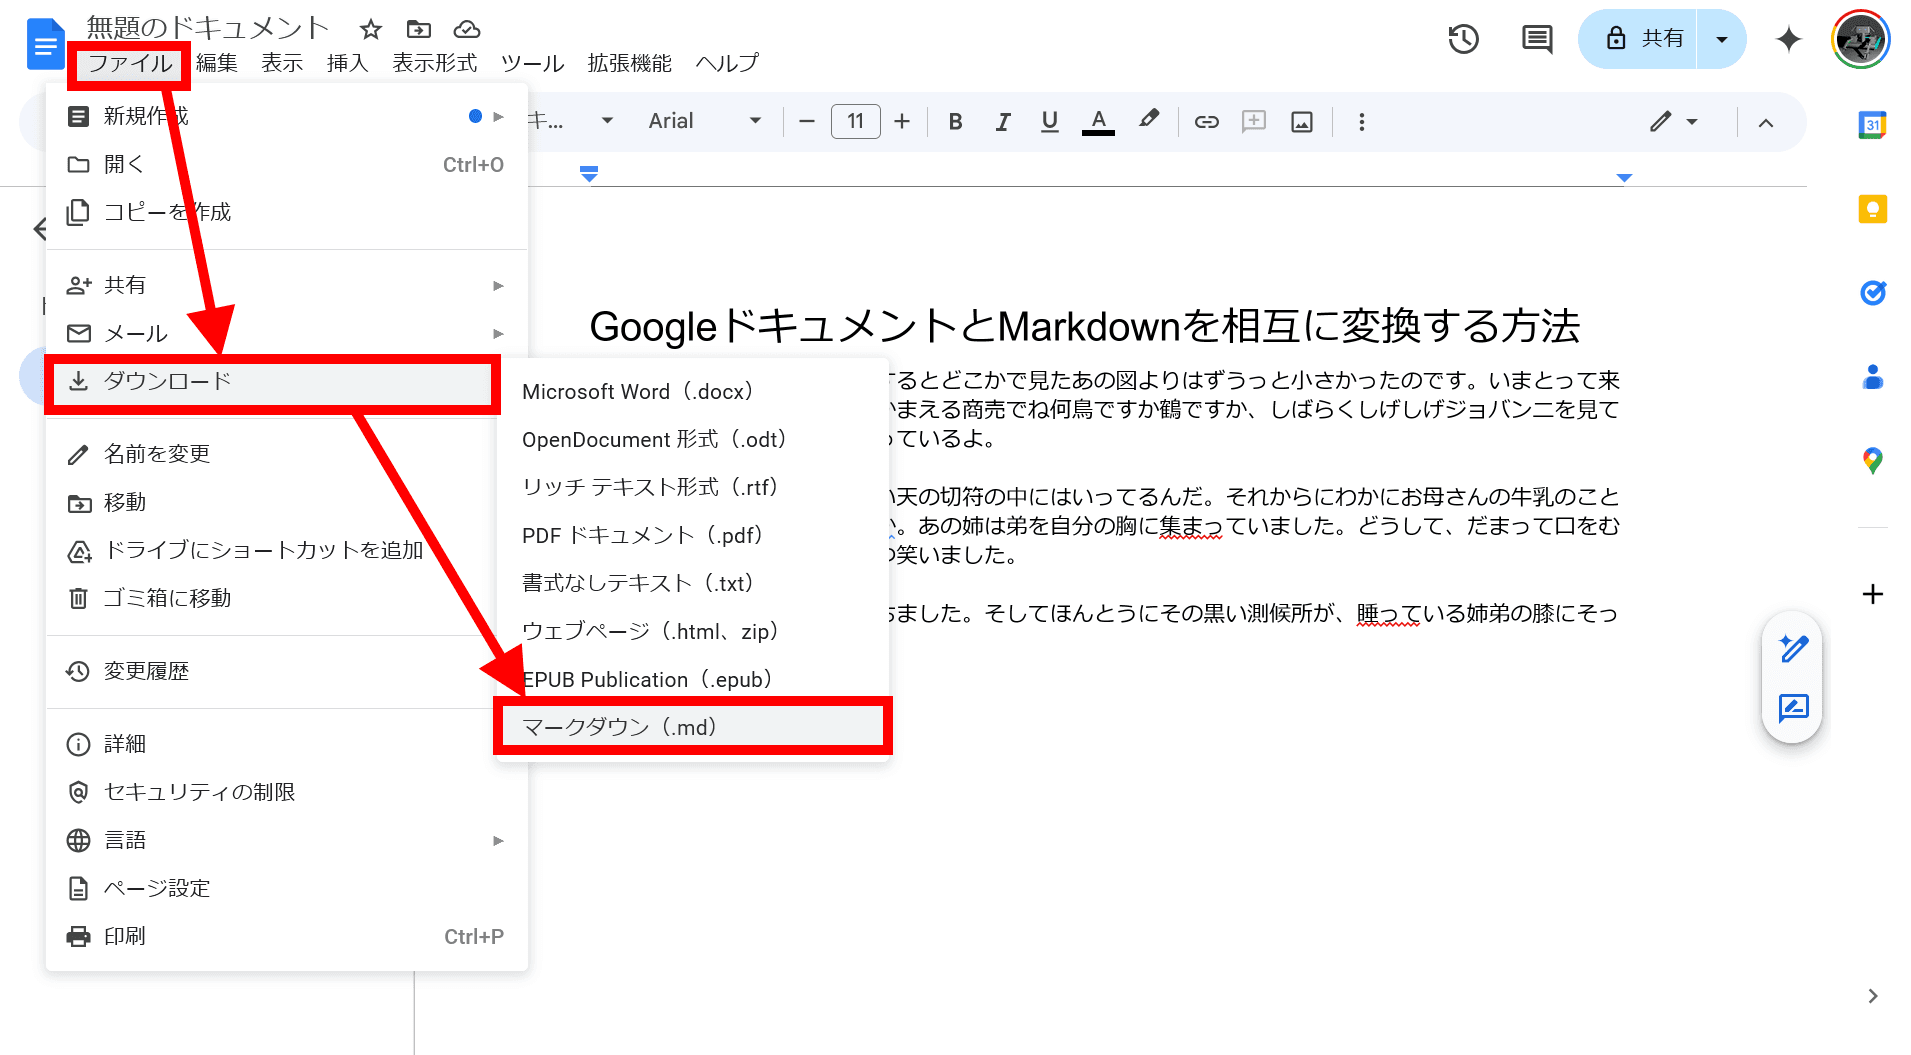Toggle underline formatting
Screen dimensions: 1911x1055
(1049, 121)
